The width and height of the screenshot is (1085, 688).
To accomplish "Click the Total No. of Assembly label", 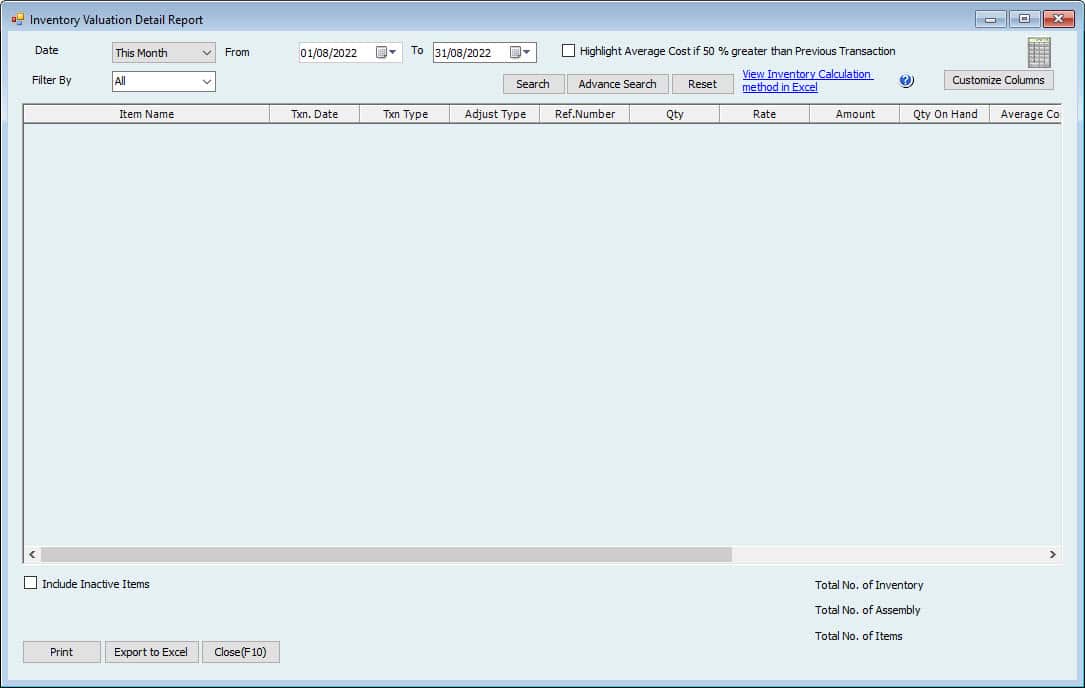I will click(868, 610).
